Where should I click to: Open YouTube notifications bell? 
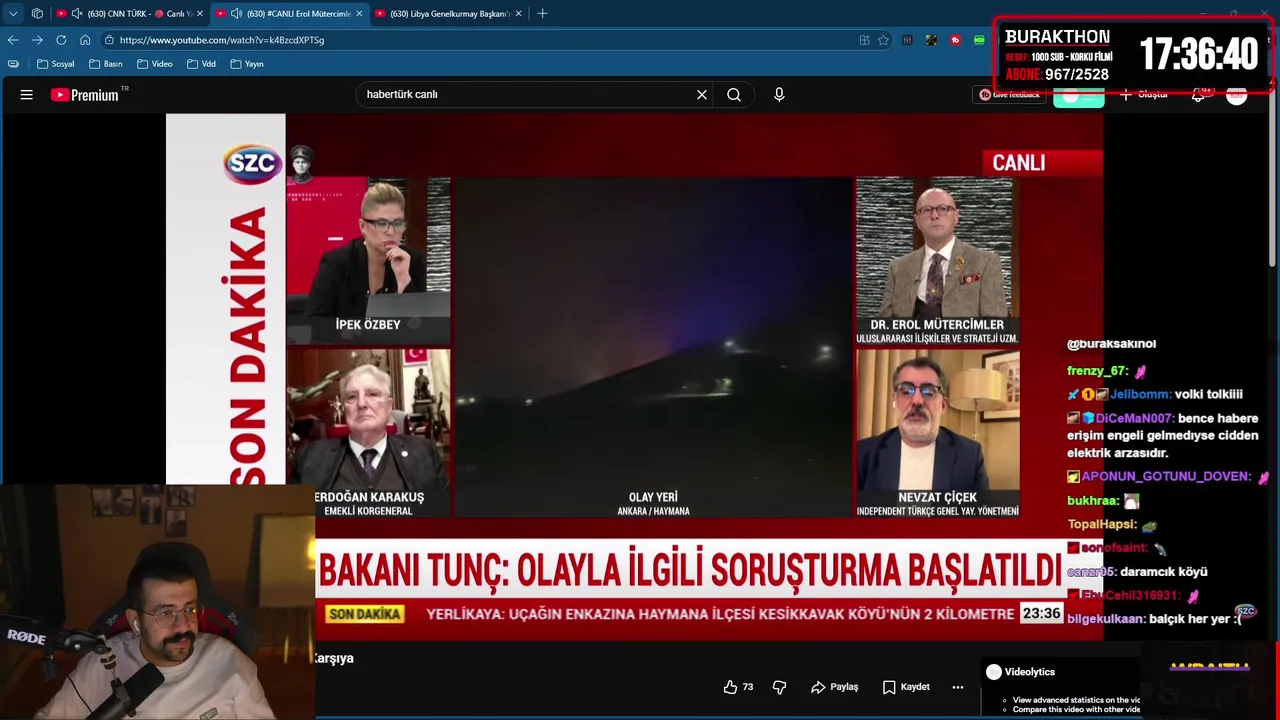tap(1199, 95)
